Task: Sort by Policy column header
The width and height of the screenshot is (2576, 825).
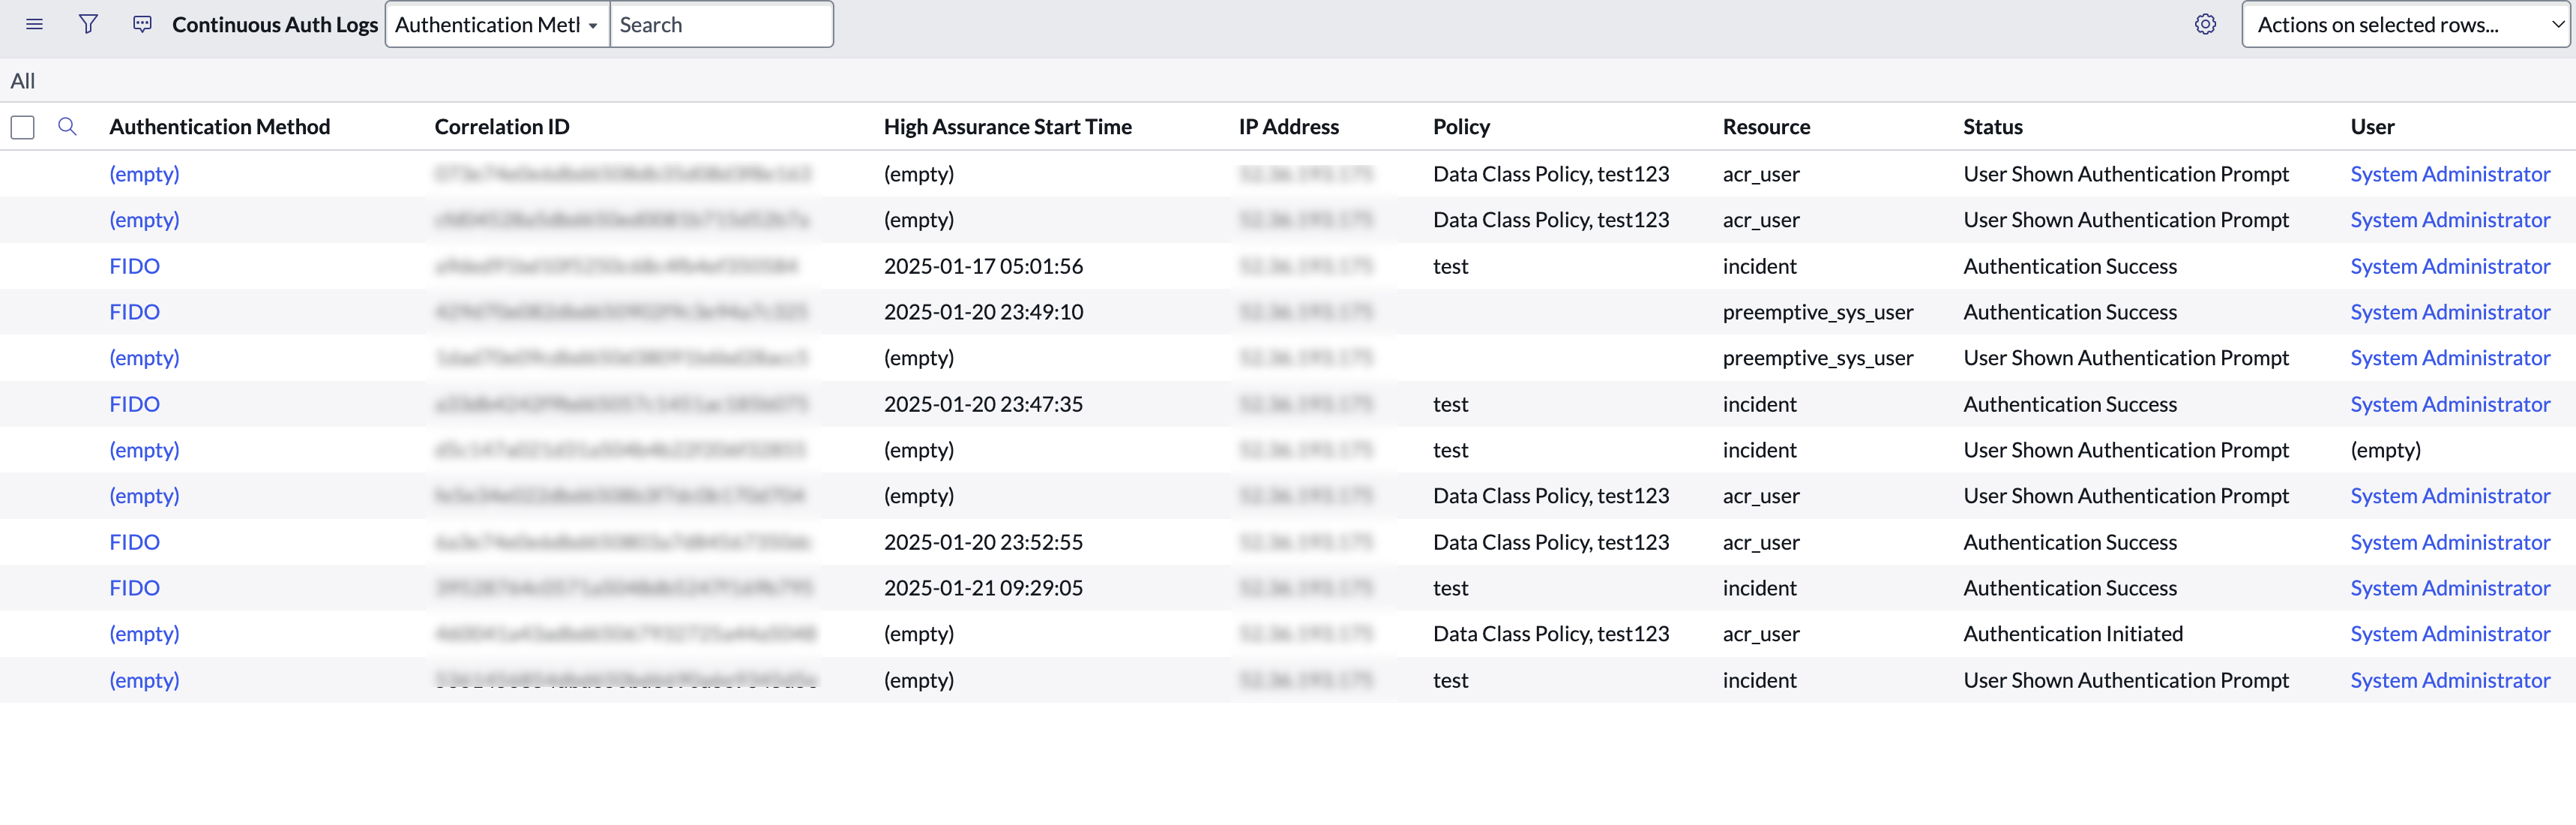Action: pyautogui.click(x=1461, y=126)
